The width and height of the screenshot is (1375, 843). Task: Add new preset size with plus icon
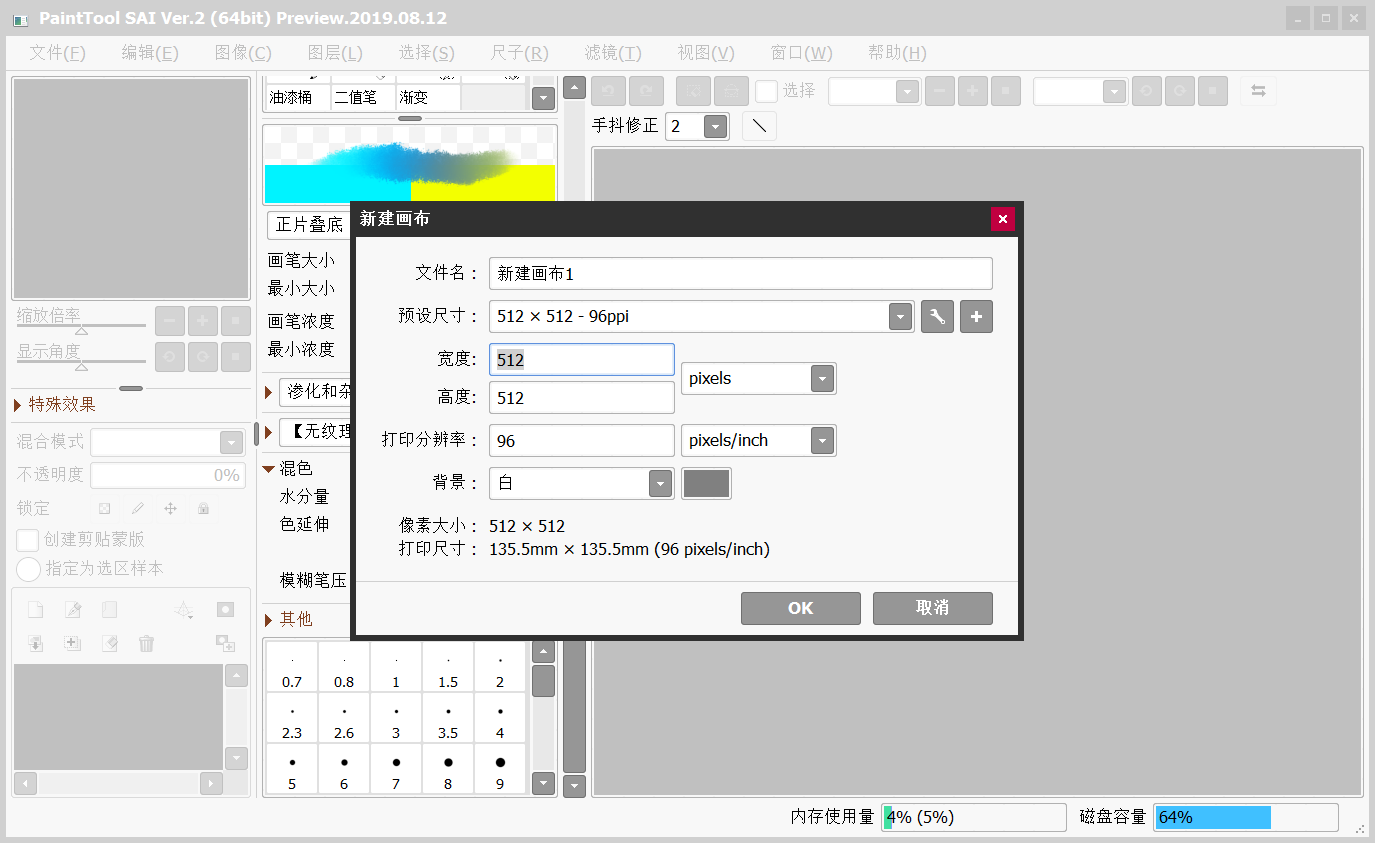coord(977,317)
